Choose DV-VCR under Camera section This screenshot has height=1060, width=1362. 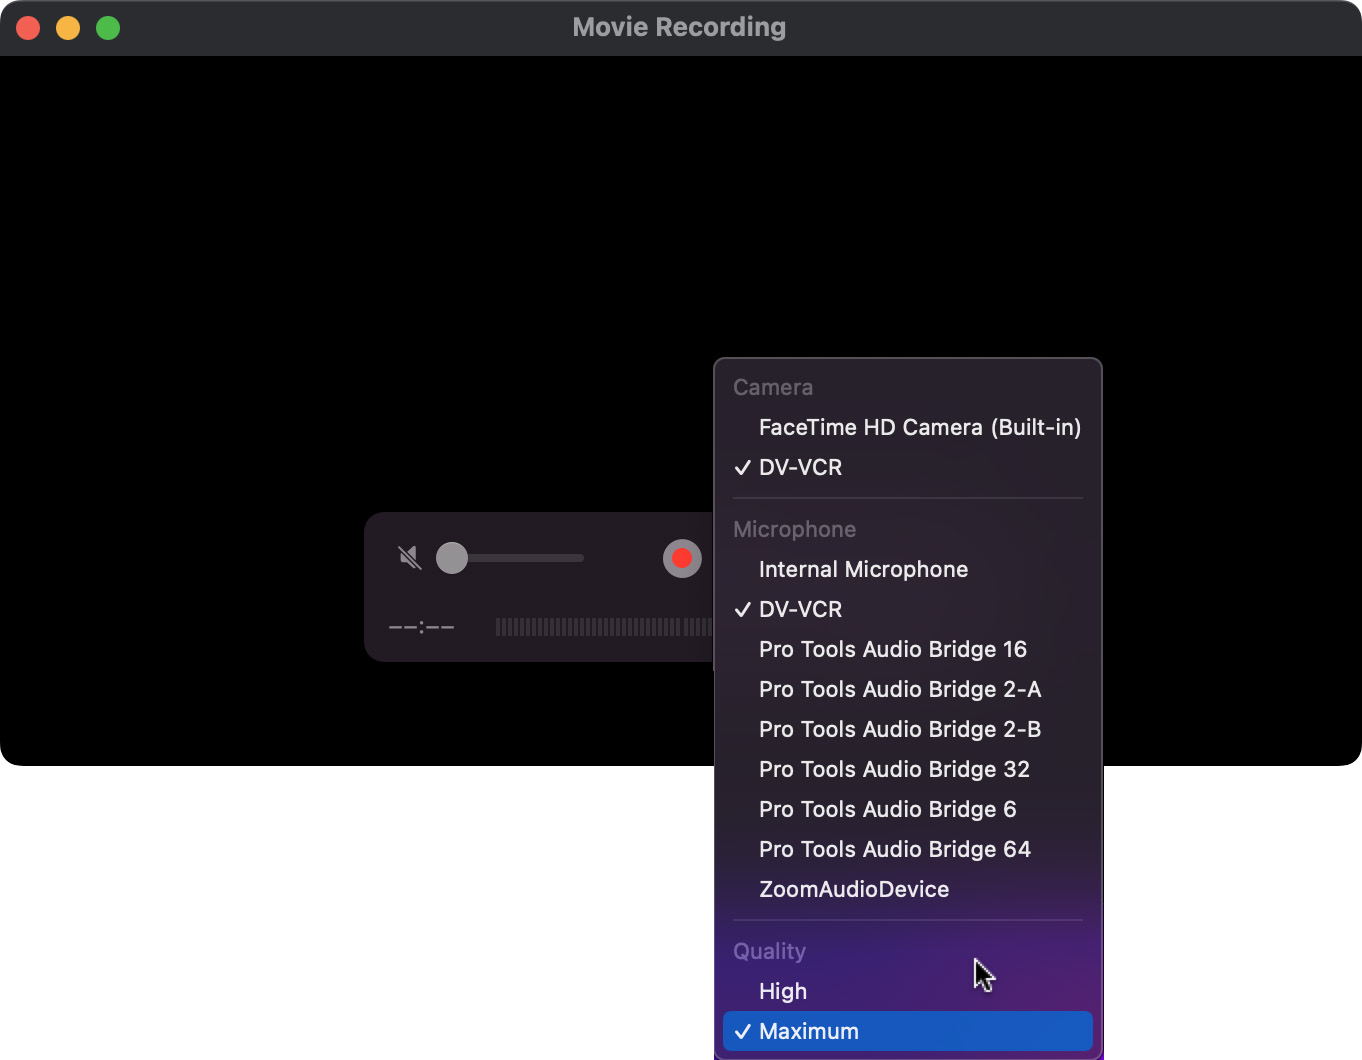[x=800, y=468]
